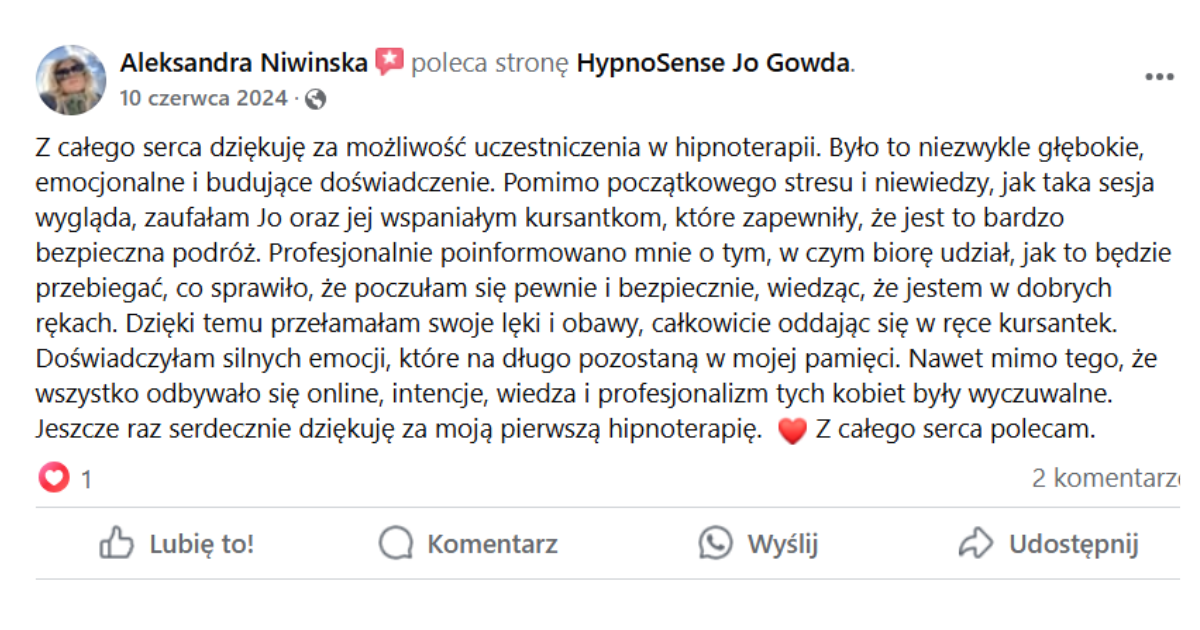Click the heart reaction icon below post

click(53, 479)
